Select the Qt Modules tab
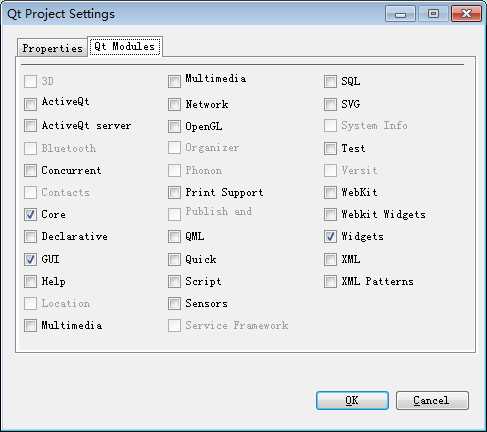Image resolution: width=487 pixels, height=432 pixels. point(125,46)
